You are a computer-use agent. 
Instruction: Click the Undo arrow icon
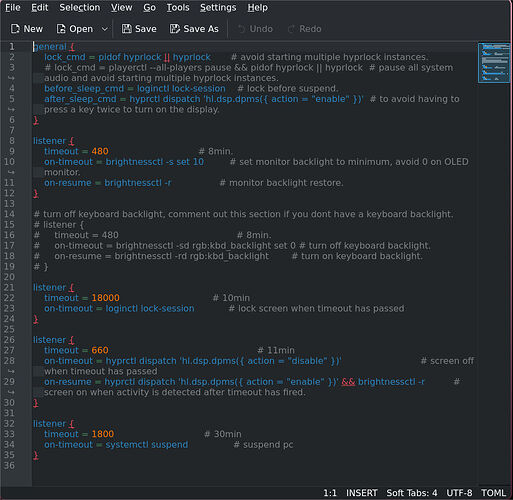(241, 29)
